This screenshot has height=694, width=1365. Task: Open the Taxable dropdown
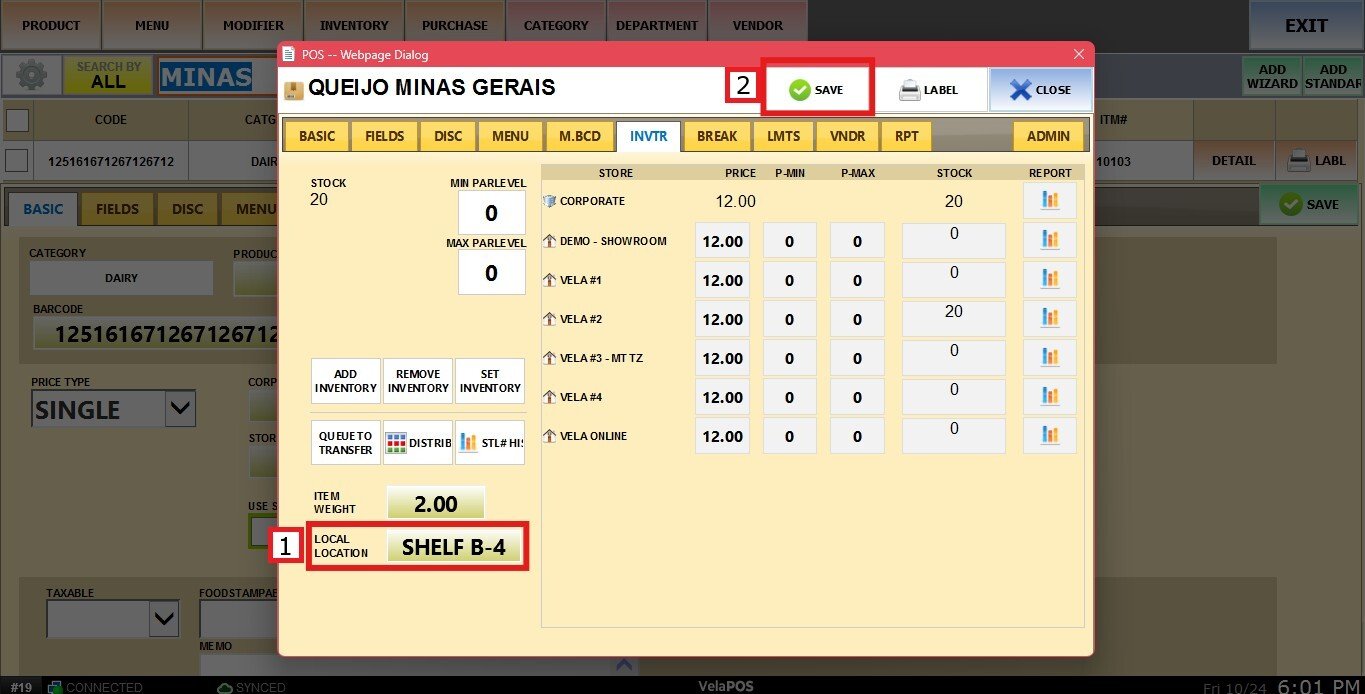163,620
